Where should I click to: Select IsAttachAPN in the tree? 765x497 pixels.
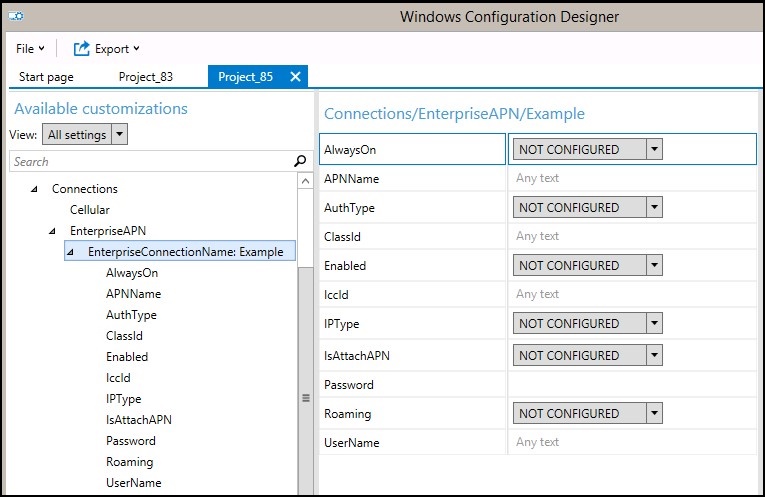click(139, 420)
